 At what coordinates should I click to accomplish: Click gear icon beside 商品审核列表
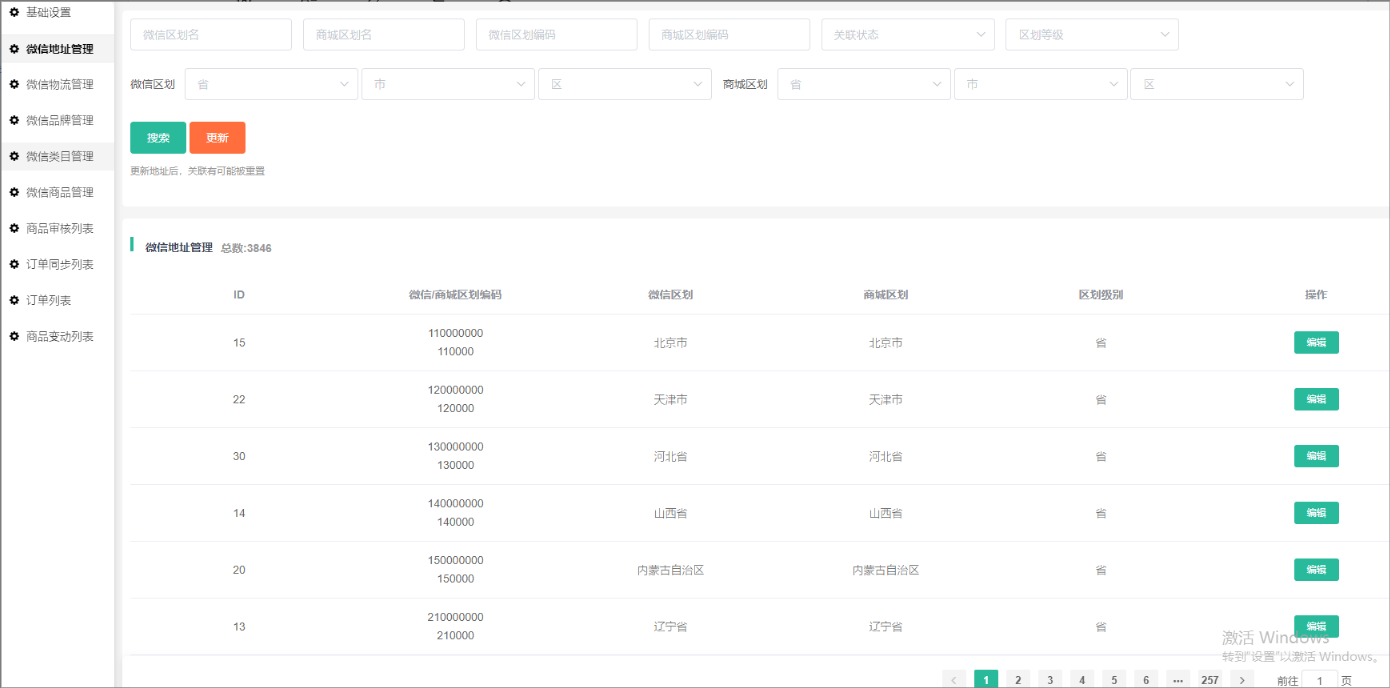[x=14, y=228]
